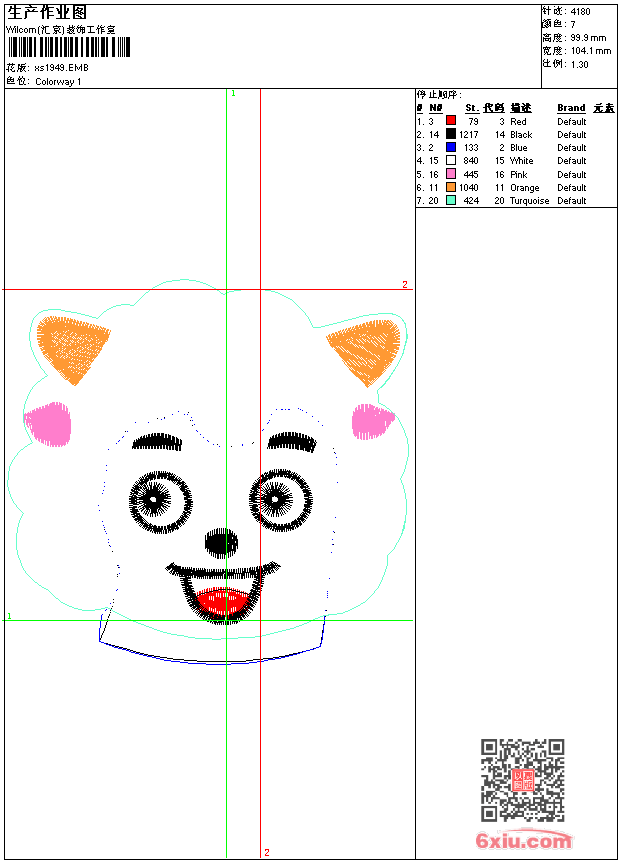Select the Colorway 1 label
This screenshot has width=620, height=860.
[58, 82]
